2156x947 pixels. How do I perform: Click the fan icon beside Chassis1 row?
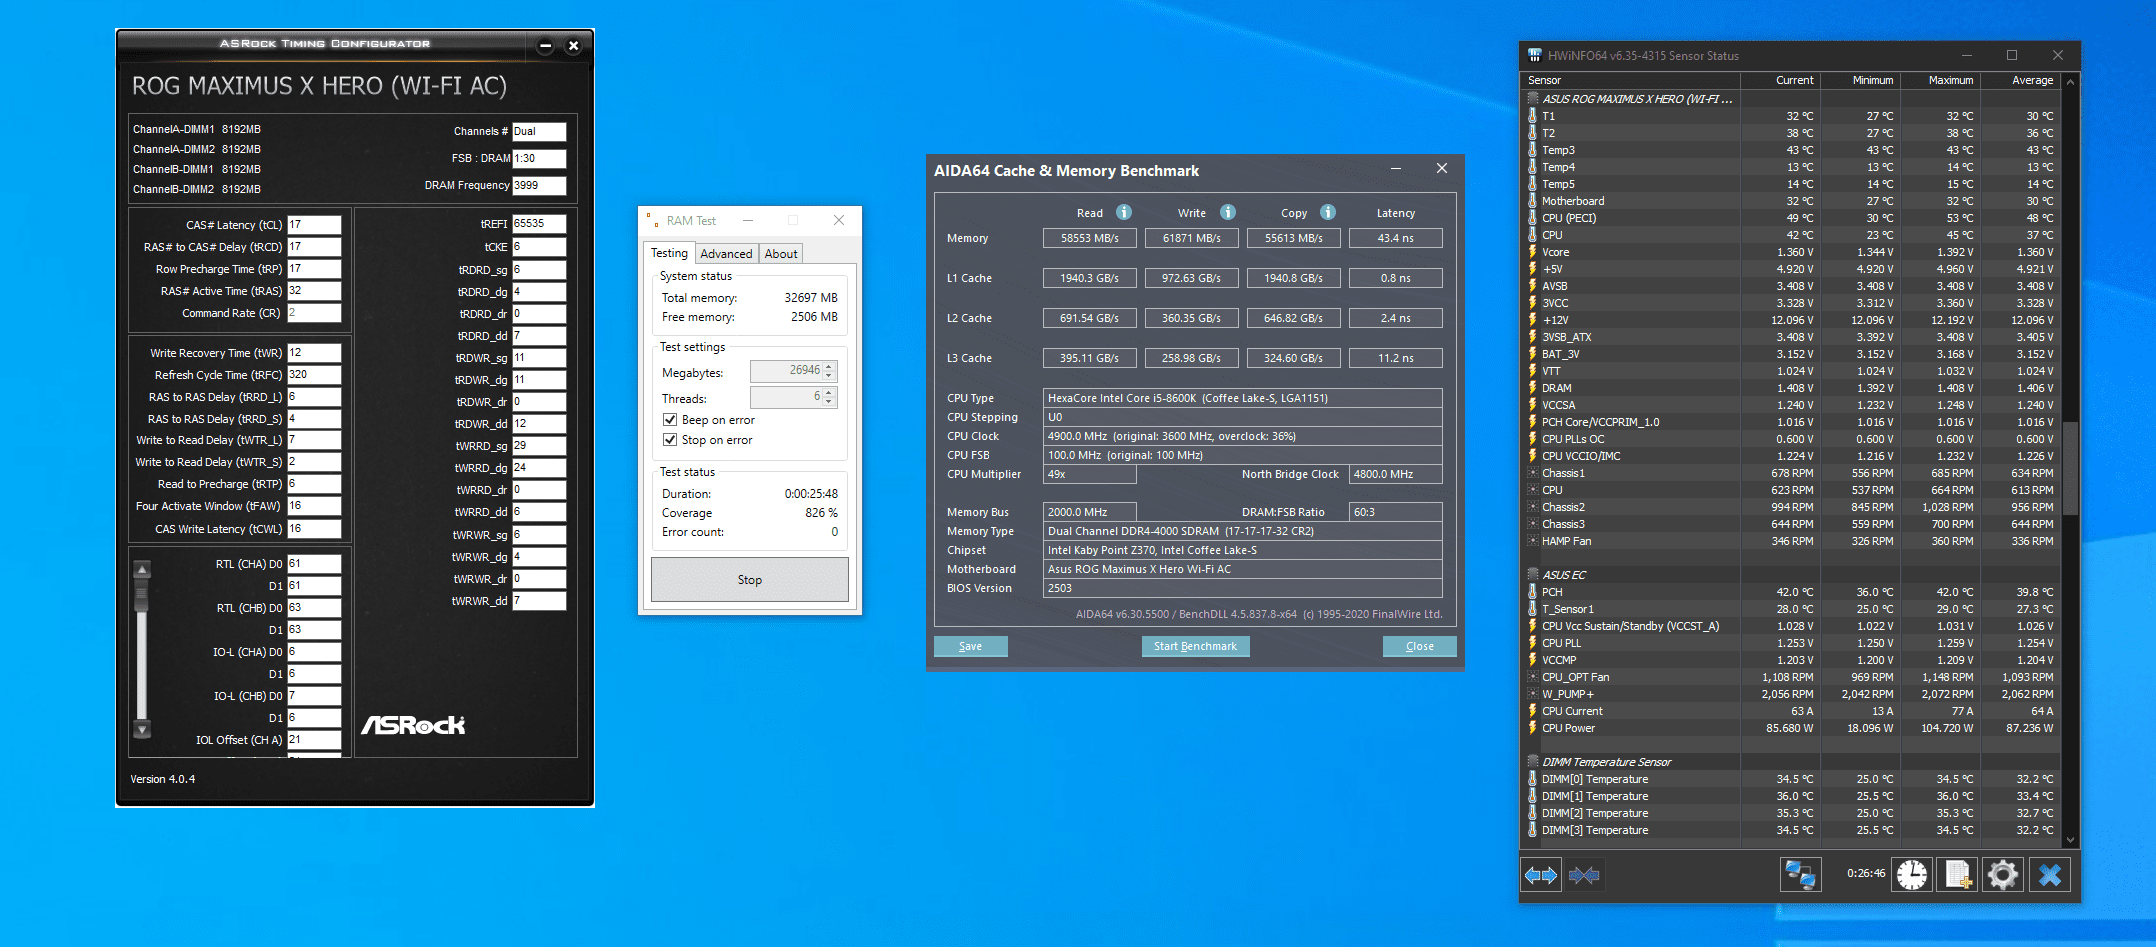point(1532,473)
